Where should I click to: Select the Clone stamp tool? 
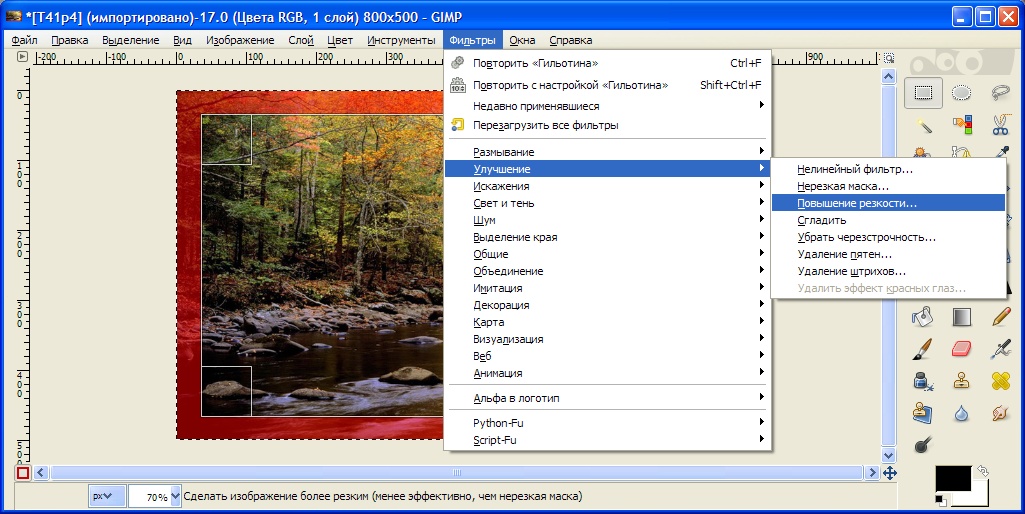(x=962, y=381)
